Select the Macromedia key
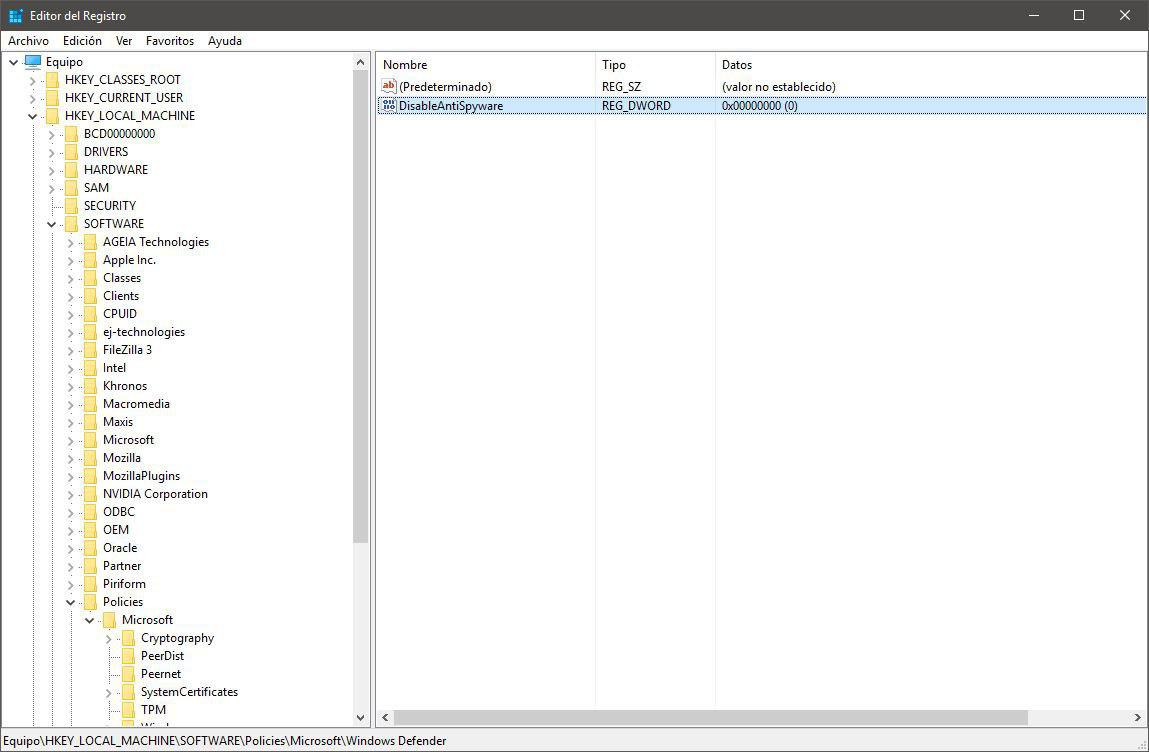The height and width of the screenshot is (752, 1149). [136, 404]
